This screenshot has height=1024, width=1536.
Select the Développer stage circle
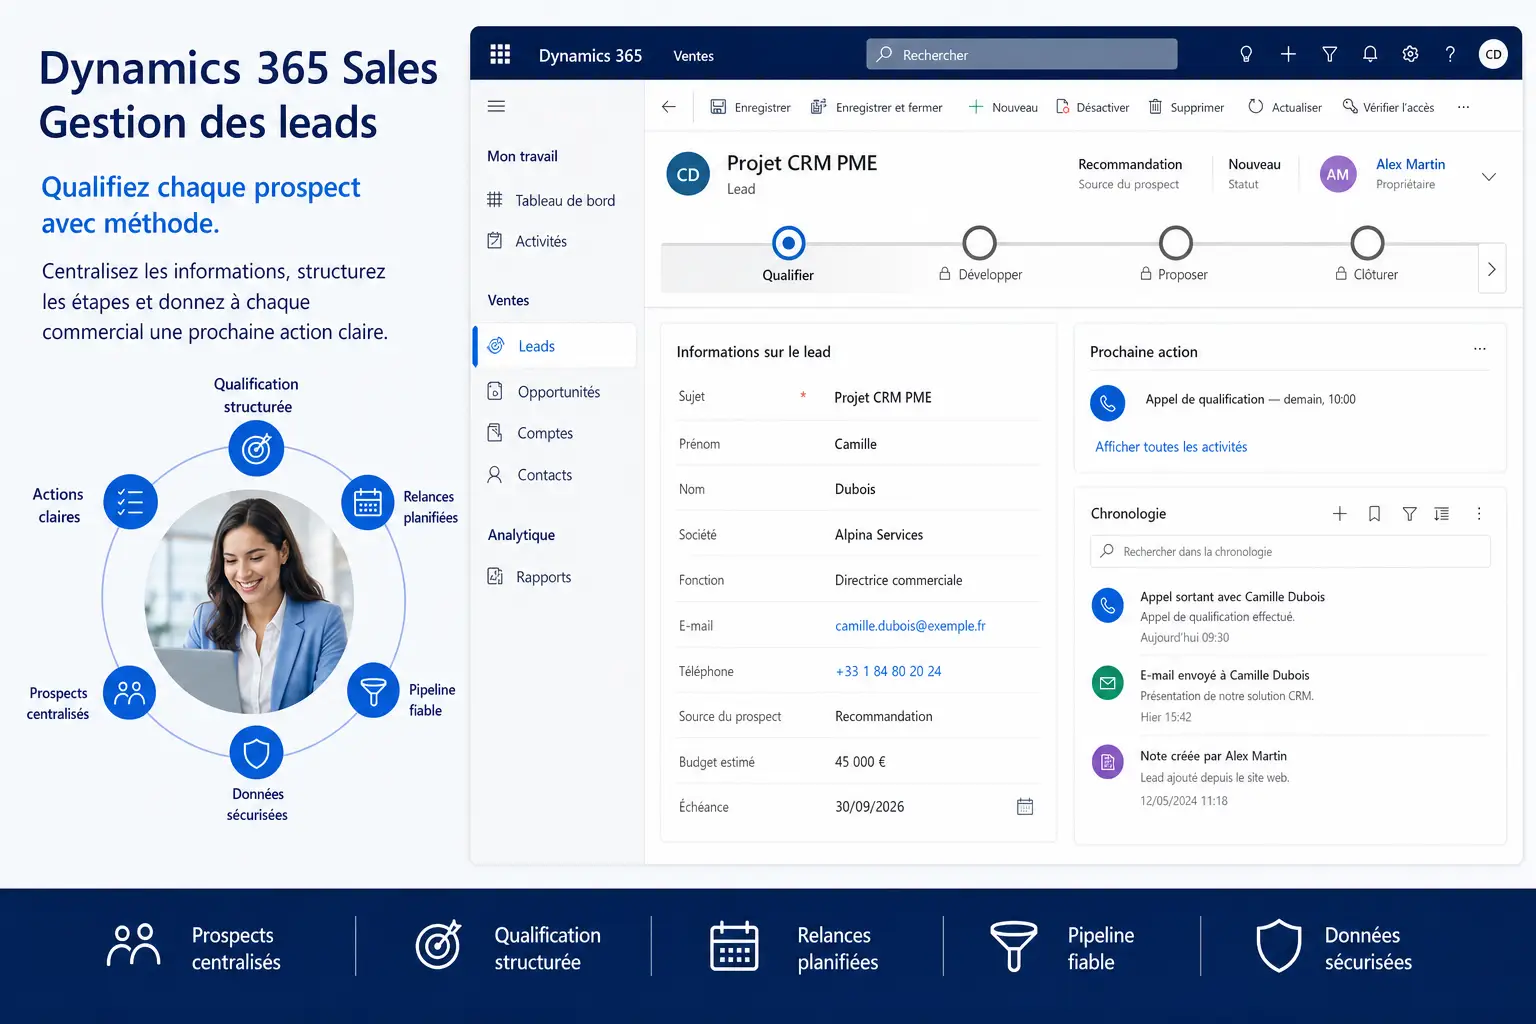979,242
